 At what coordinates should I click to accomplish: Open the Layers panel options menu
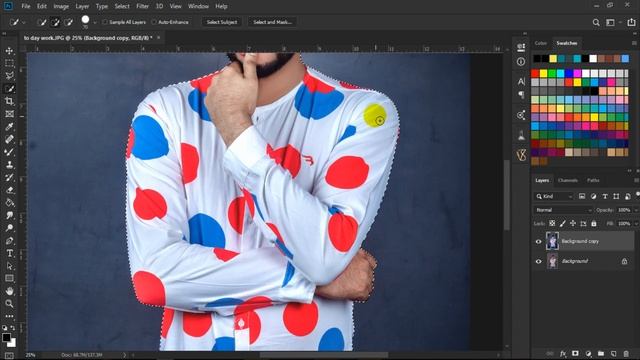[636, 180]
